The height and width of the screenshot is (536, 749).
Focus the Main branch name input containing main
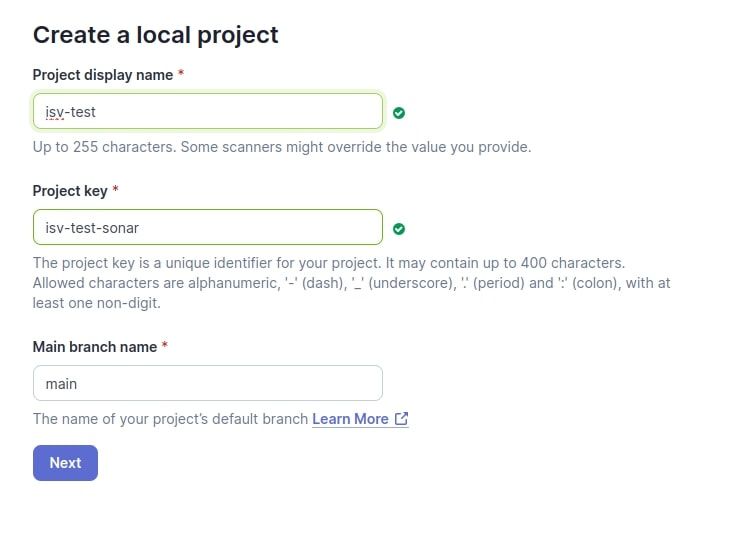(208, 383)
